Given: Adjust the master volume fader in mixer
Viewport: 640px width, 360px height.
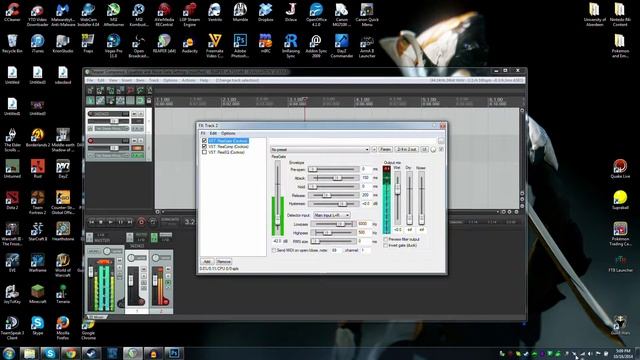Looking at the screenshot, I should [x=91, y=273].
